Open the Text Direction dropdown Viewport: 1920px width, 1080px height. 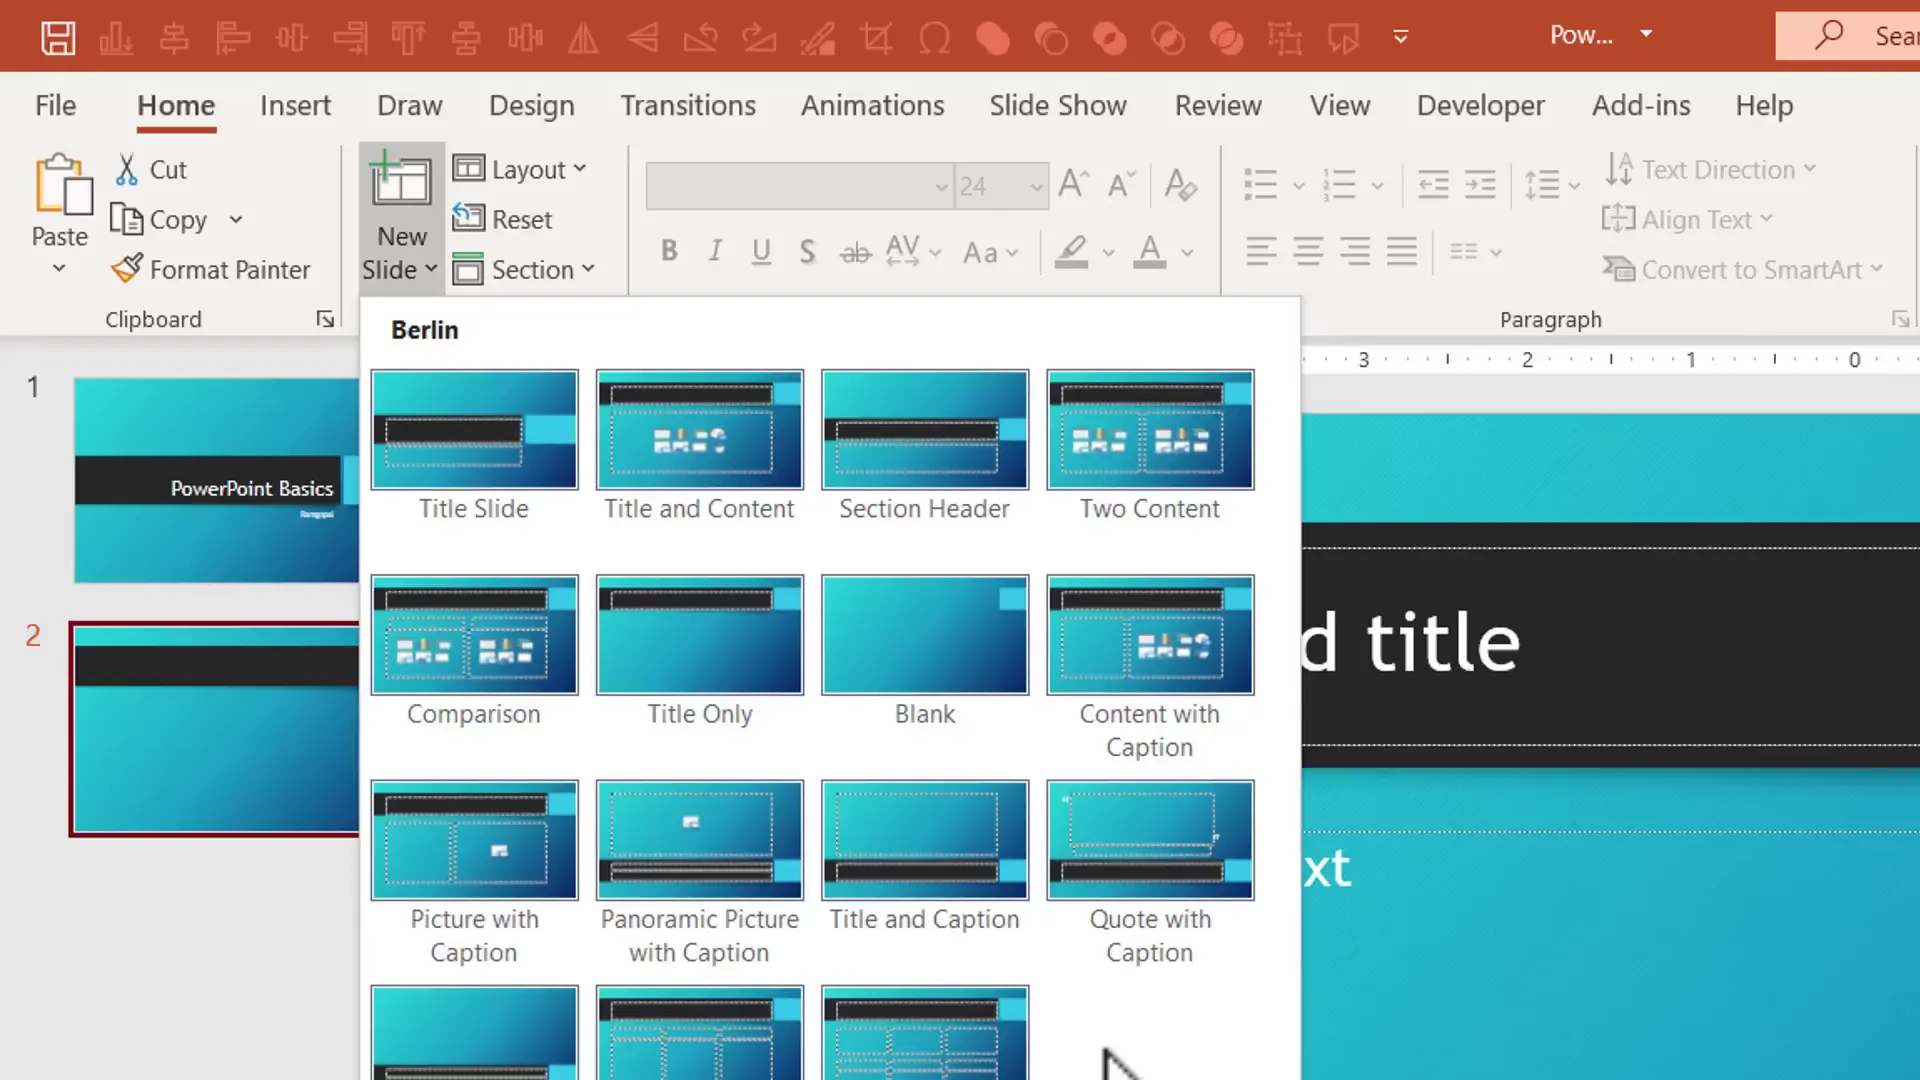pyautogui.click(x=1710, y=169)
